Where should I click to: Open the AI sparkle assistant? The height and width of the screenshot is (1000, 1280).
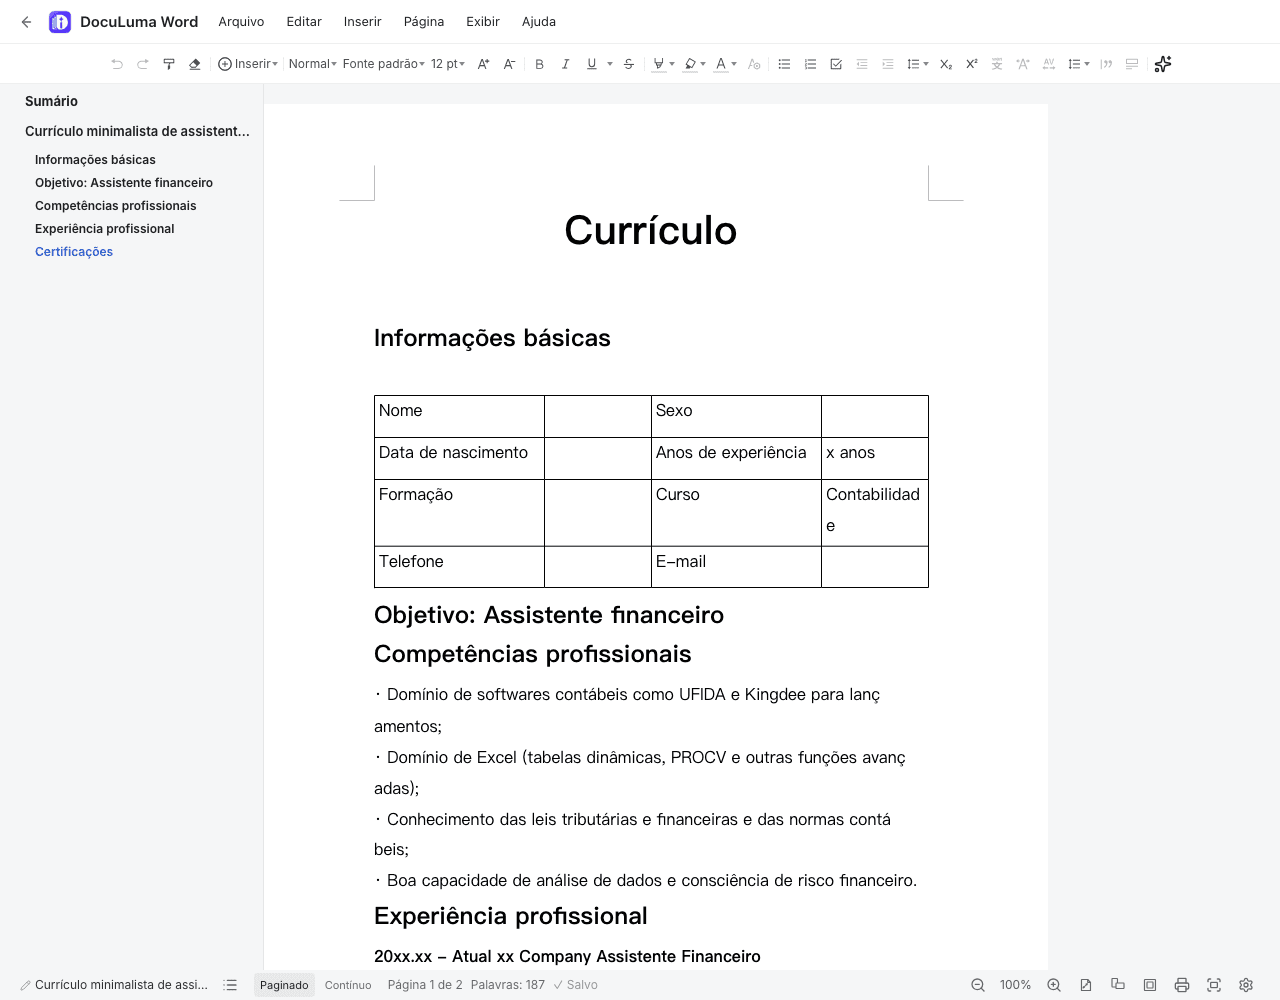click(1163, 64)
